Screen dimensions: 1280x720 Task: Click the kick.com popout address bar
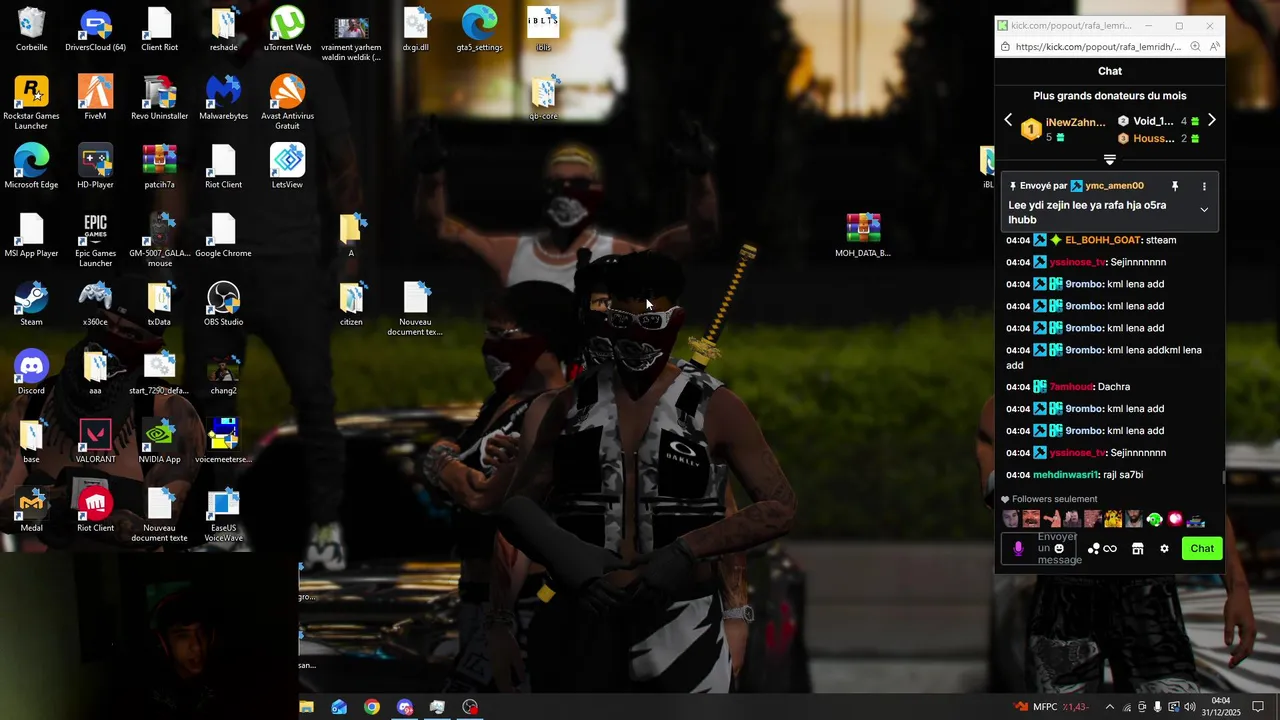point(1098,47)
